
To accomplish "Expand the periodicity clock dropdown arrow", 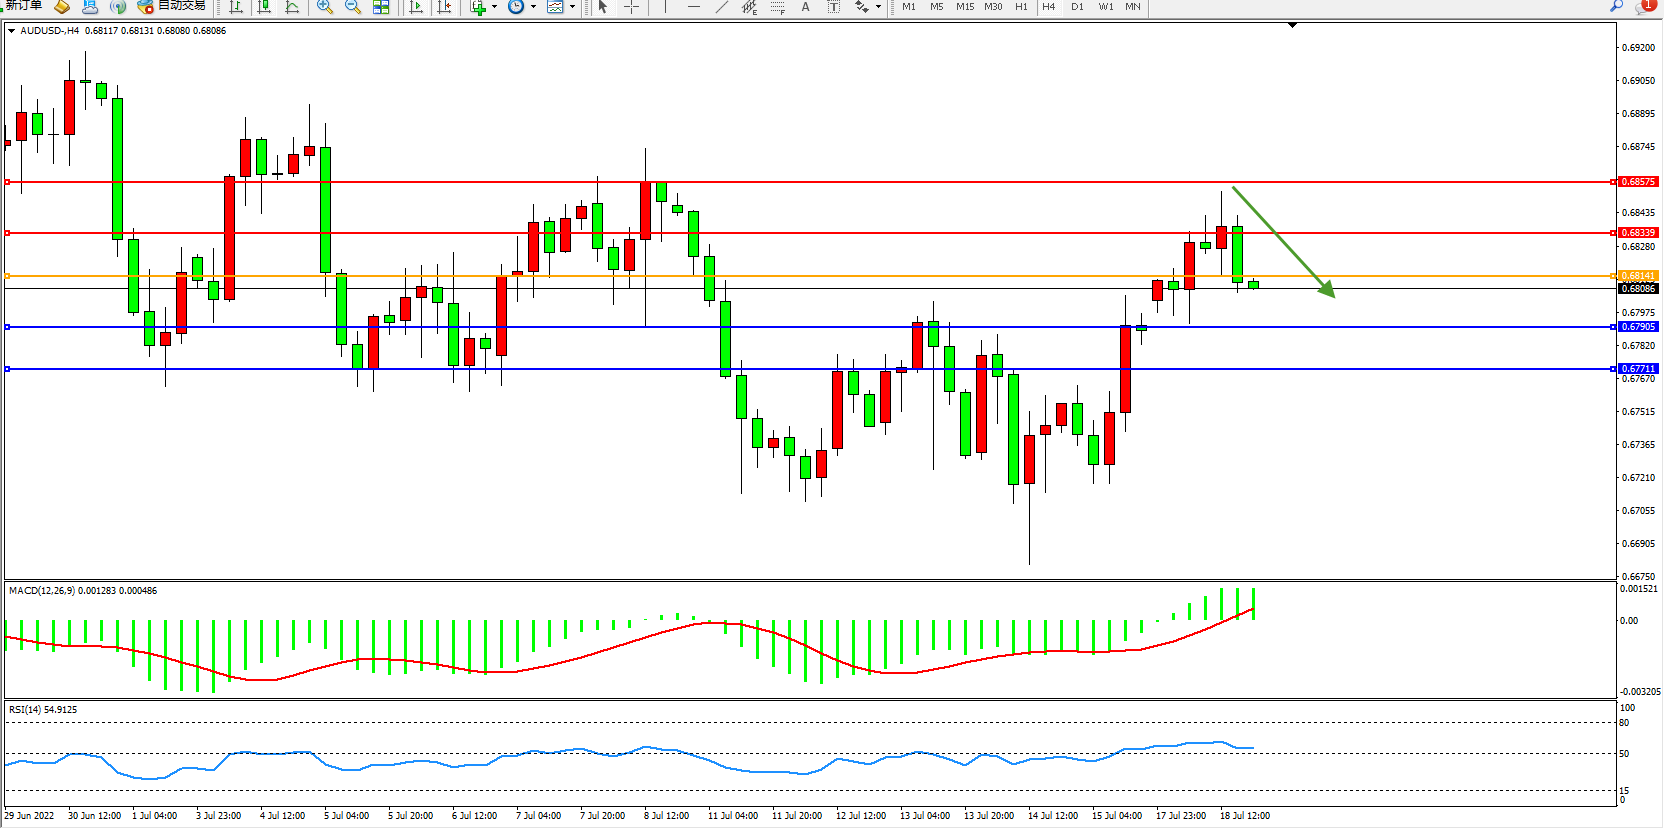I will click(x=533, y=7).
